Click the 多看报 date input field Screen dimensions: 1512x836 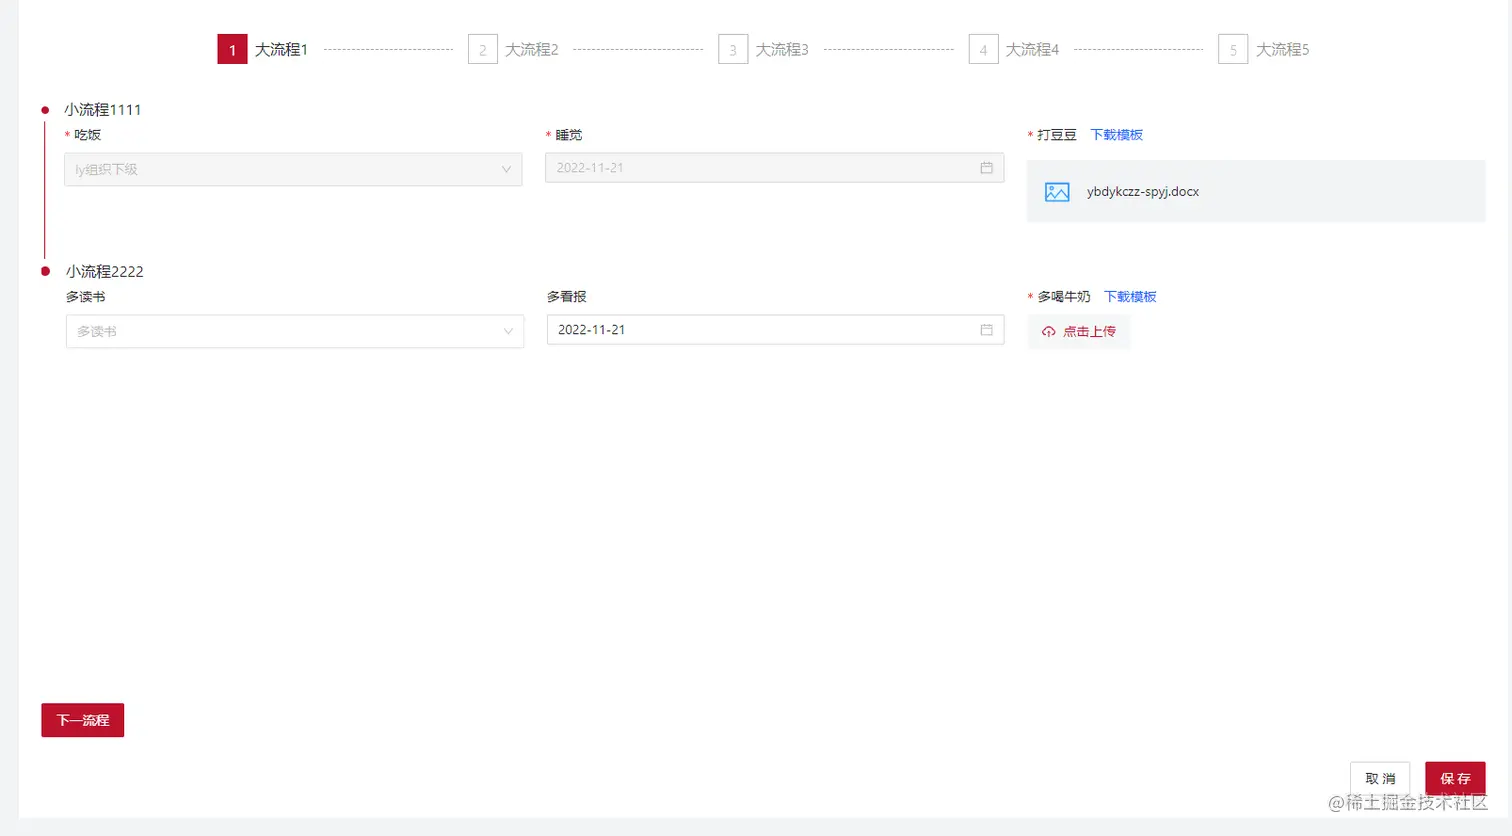pyautogui.click(x=760, y=330)
